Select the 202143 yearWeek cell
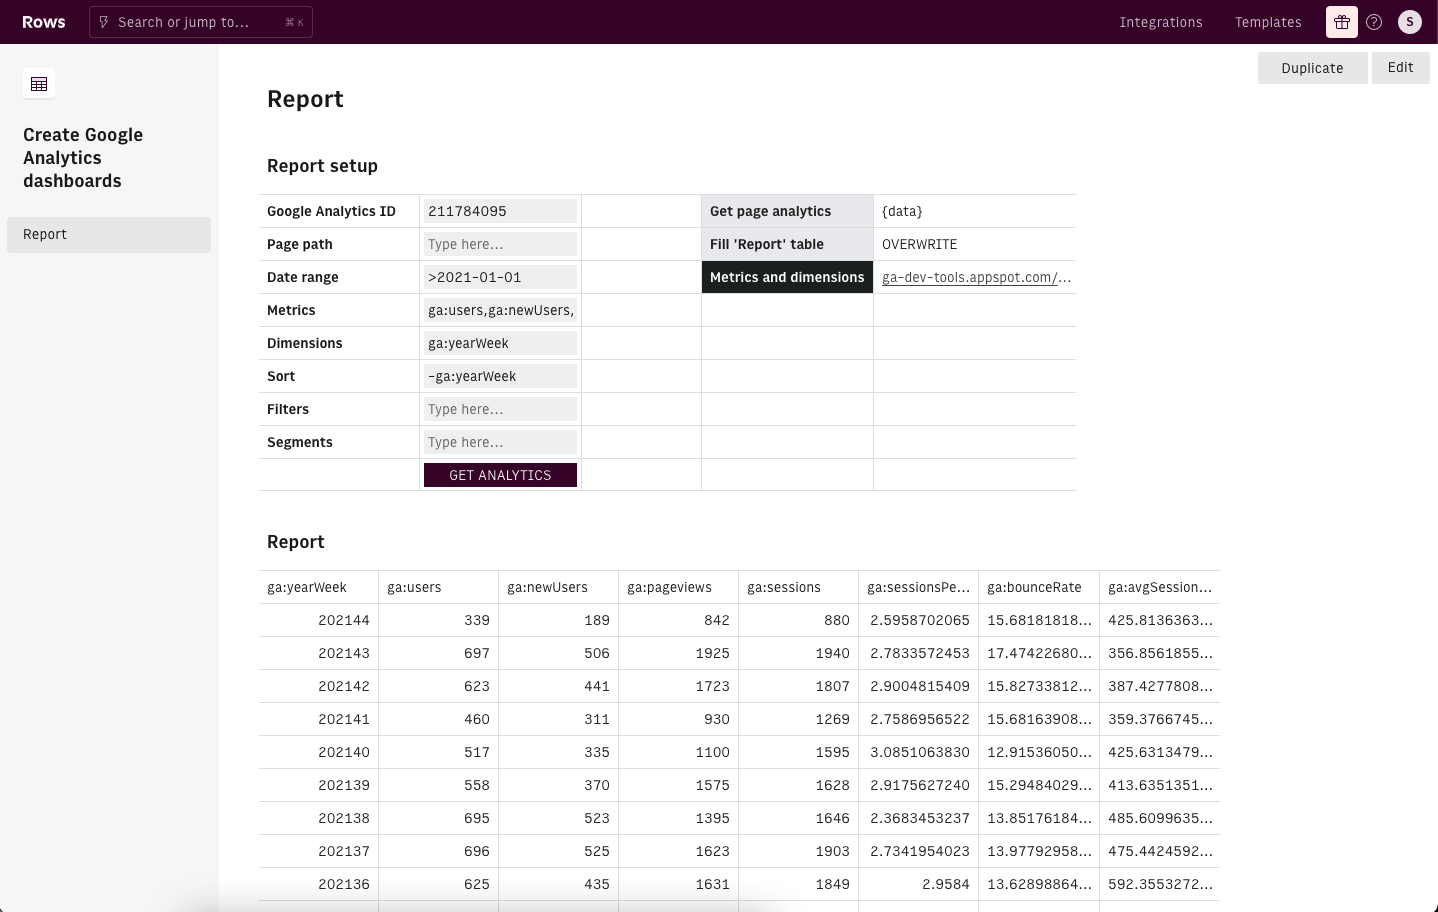 [x=318, y=653]
